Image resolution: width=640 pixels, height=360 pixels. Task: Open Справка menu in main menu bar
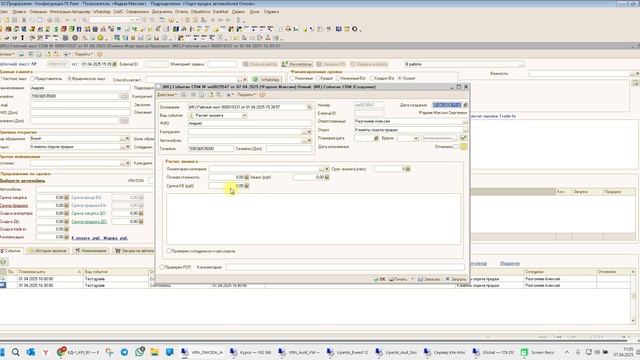point(271,12)
